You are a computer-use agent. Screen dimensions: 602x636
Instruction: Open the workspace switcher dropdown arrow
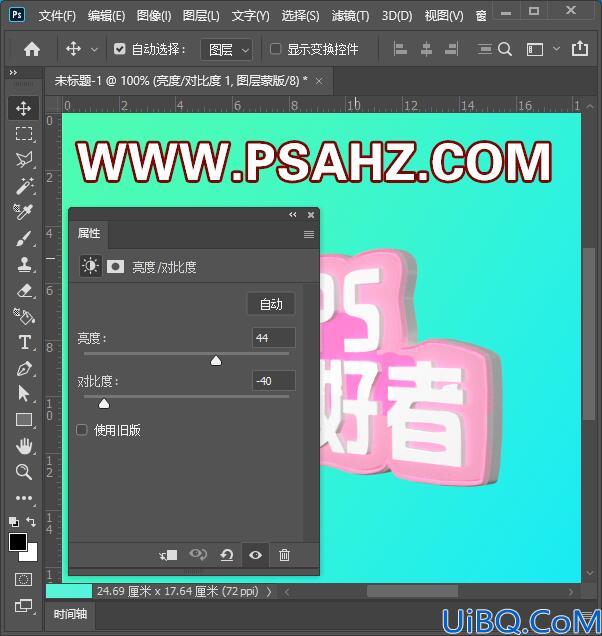tap(557, 49)
